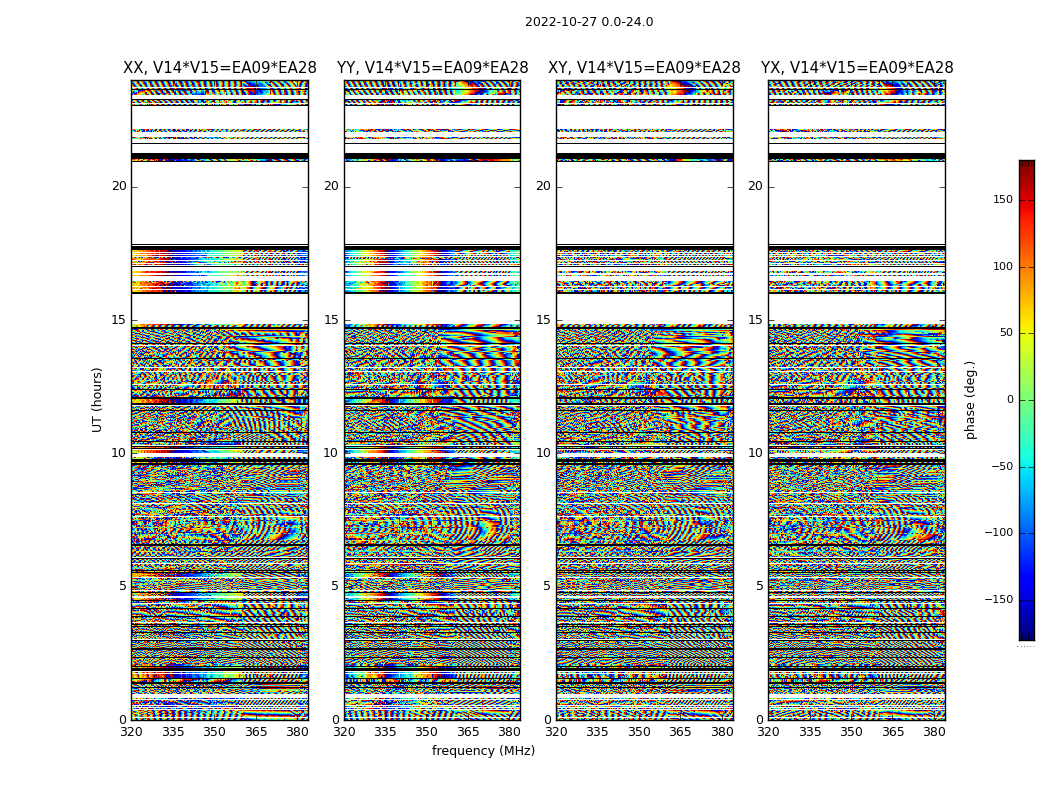Select the 'XX, V14*V15=EA09*EA28' panel title
The height and width of the screenshot is (800, 1050).
tap(220, 68)
